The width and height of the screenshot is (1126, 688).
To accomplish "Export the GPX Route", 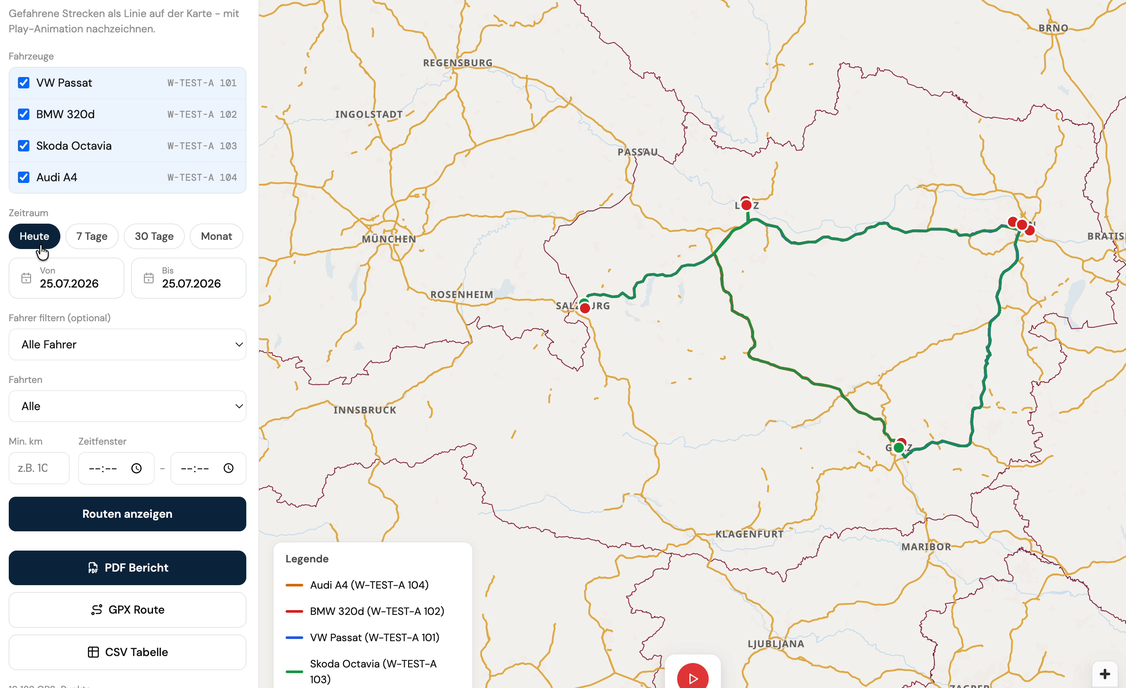I will pyautogui.click(x=127, y=610).
